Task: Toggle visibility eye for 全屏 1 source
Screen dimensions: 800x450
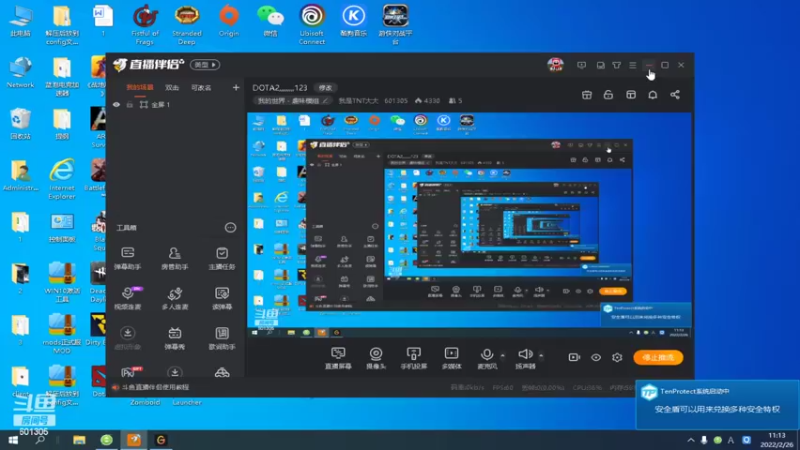Action: pos(116,105)
